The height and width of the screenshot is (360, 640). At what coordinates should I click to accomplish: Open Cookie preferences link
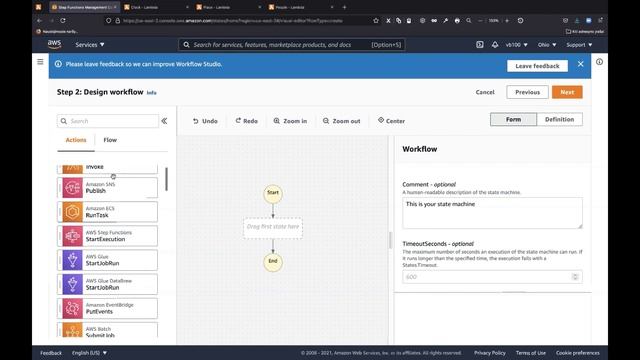point(578,353)
